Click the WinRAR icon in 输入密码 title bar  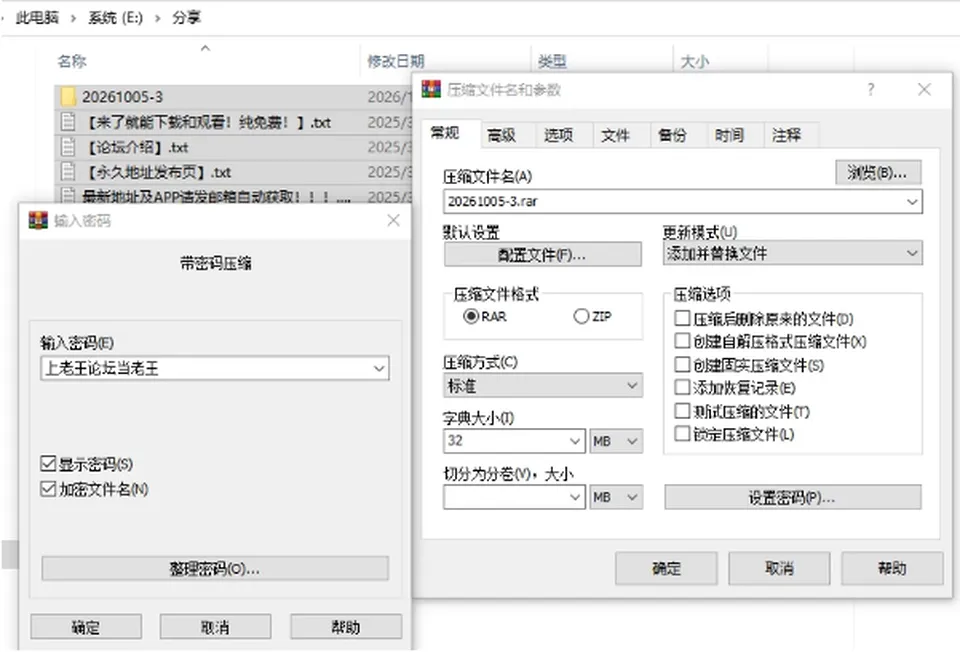(38, 220)
